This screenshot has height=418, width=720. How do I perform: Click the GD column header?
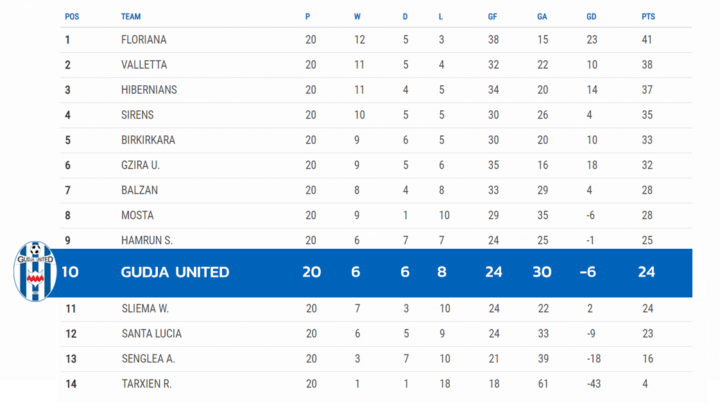[591, 17]
